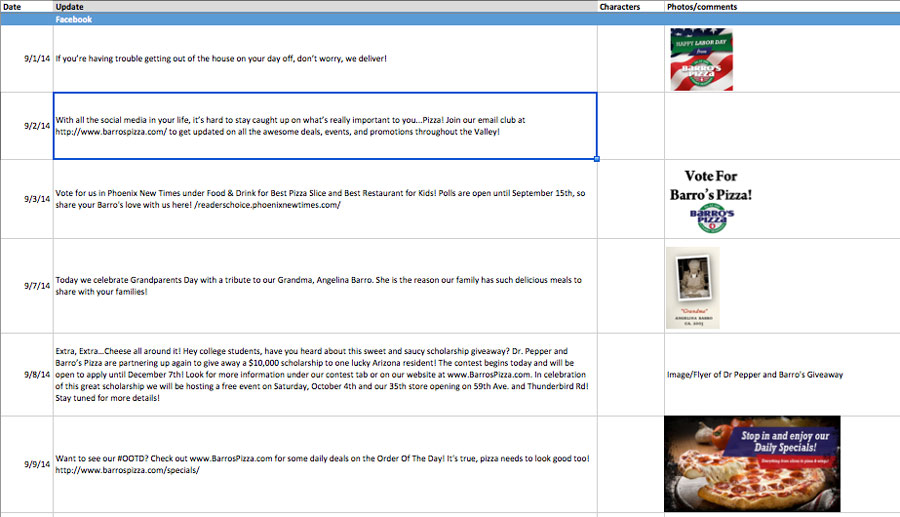The width and height of the screenshot is (900, 517).
Task: Click the Dr. Pepper scholarship update cell
Action: (x=325, y=375)
